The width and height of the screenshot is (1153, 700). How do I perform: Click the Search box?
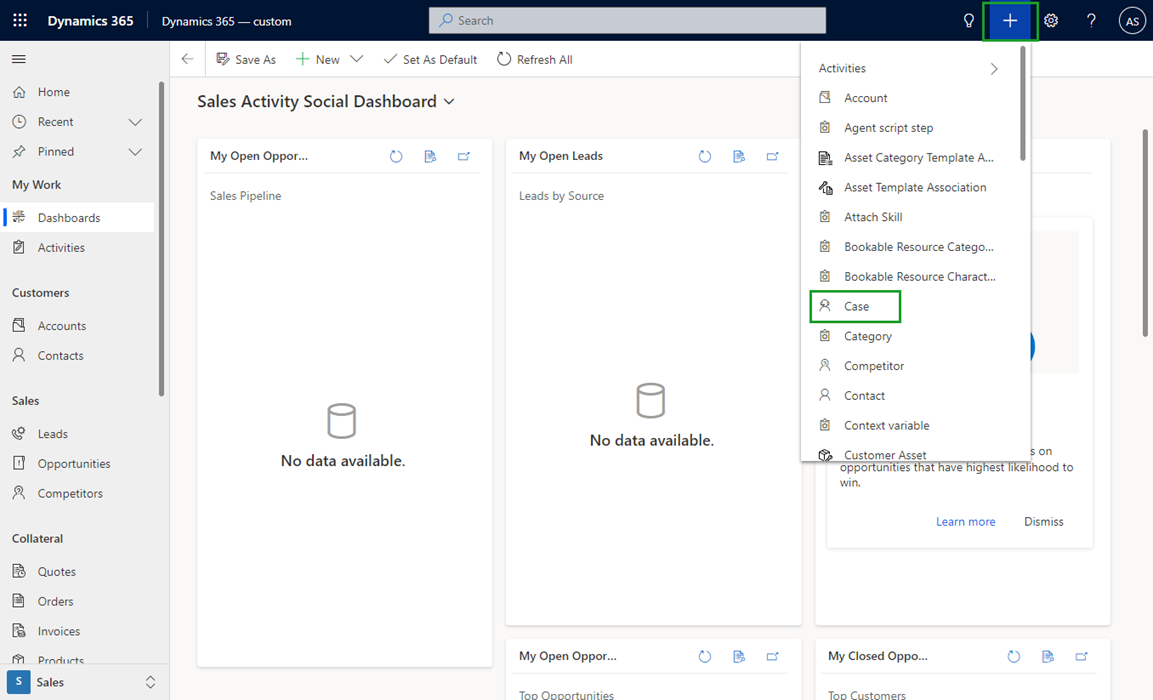[627, 20]
